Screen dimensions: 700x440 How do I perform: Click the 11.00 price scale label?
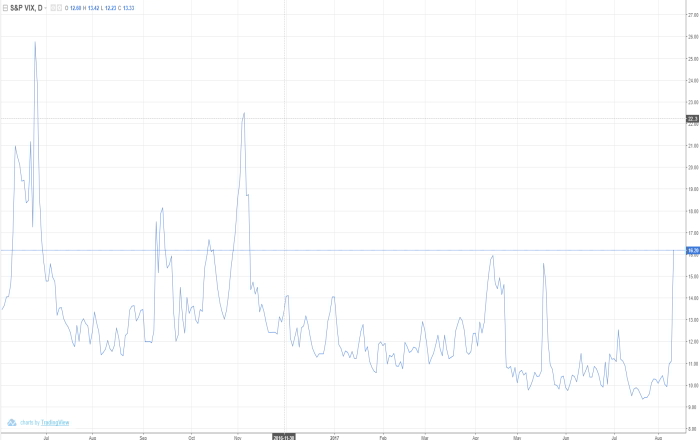[693, 364]
